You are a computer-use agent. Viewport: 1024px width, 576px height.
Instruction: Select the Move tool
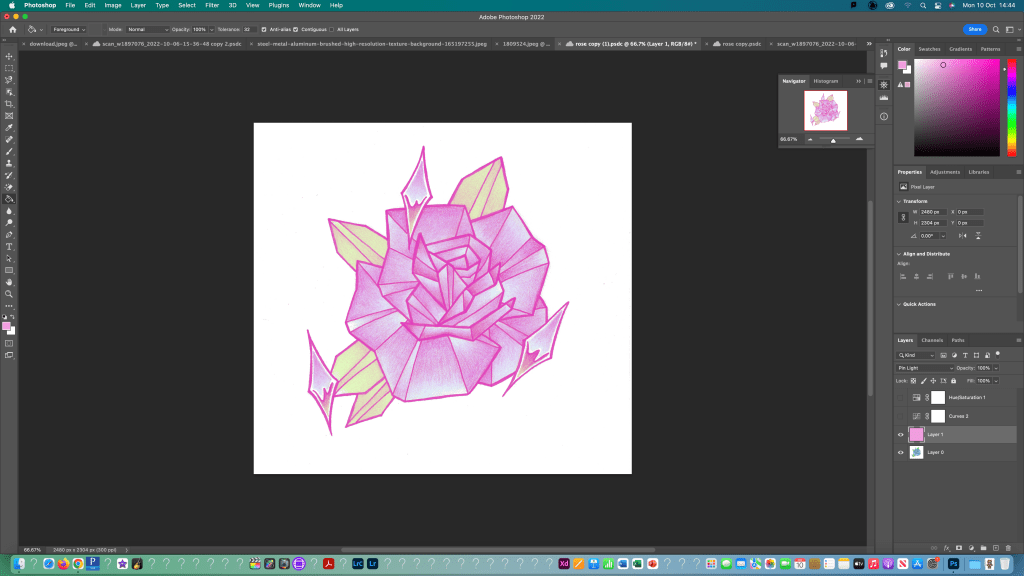[9, 56]
